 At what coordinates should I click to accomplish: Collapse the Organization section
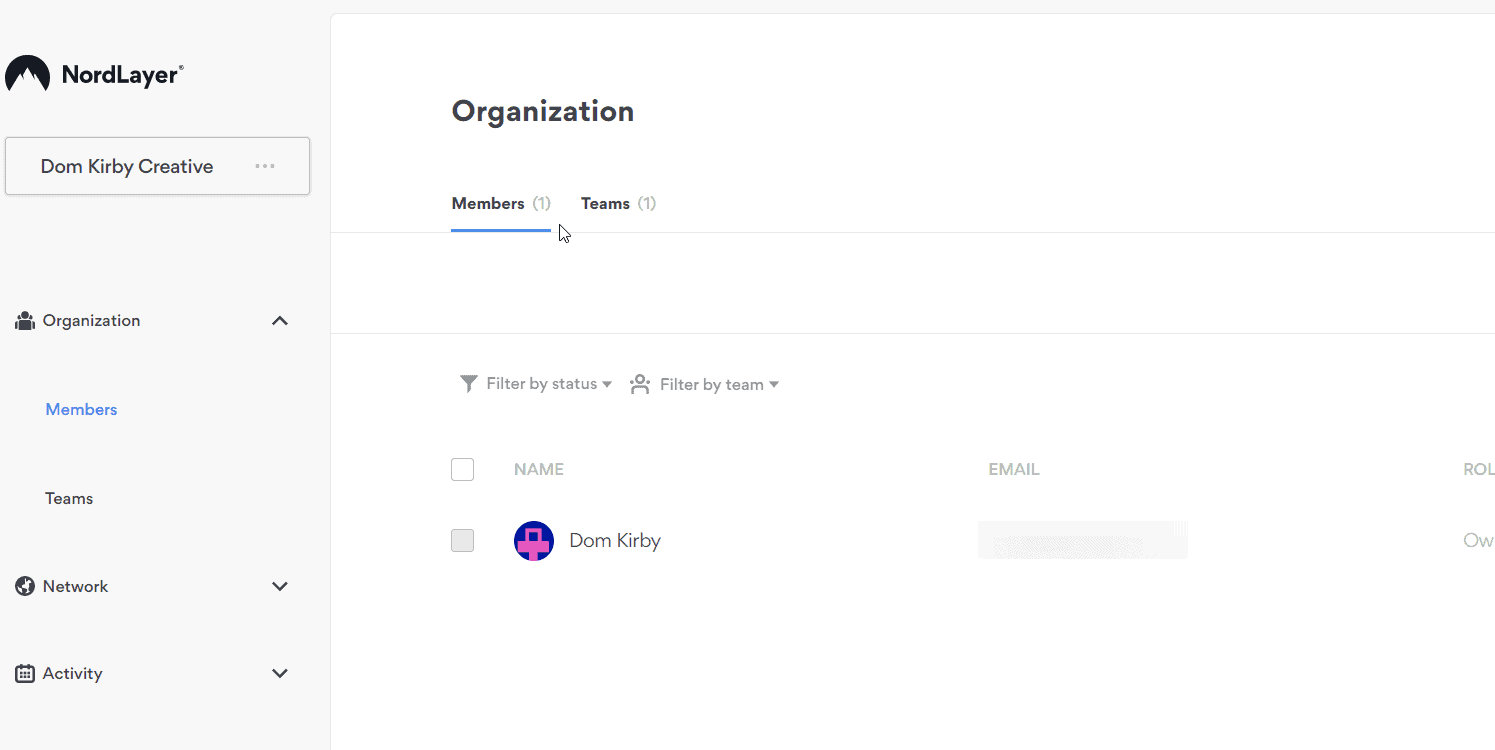click(280, 320)
